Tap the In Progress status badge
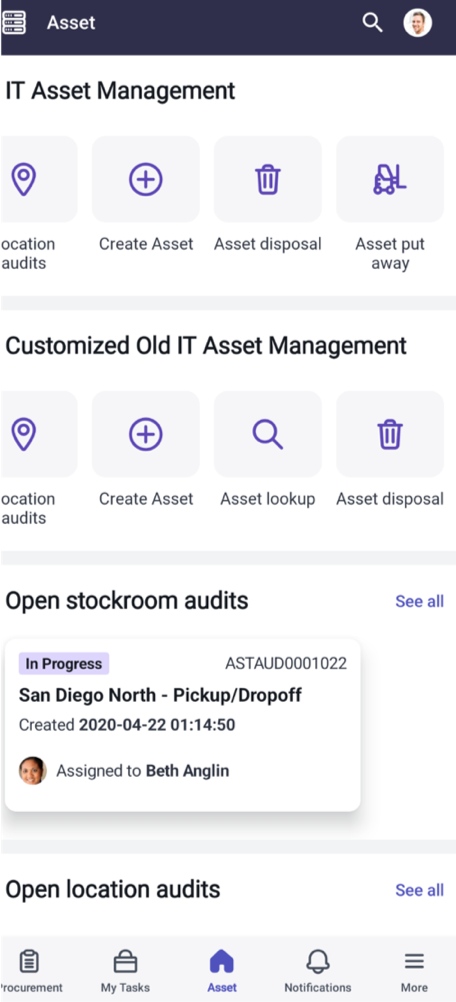The width and height of the screenshot is (456, 1002). tap(64, 664)
